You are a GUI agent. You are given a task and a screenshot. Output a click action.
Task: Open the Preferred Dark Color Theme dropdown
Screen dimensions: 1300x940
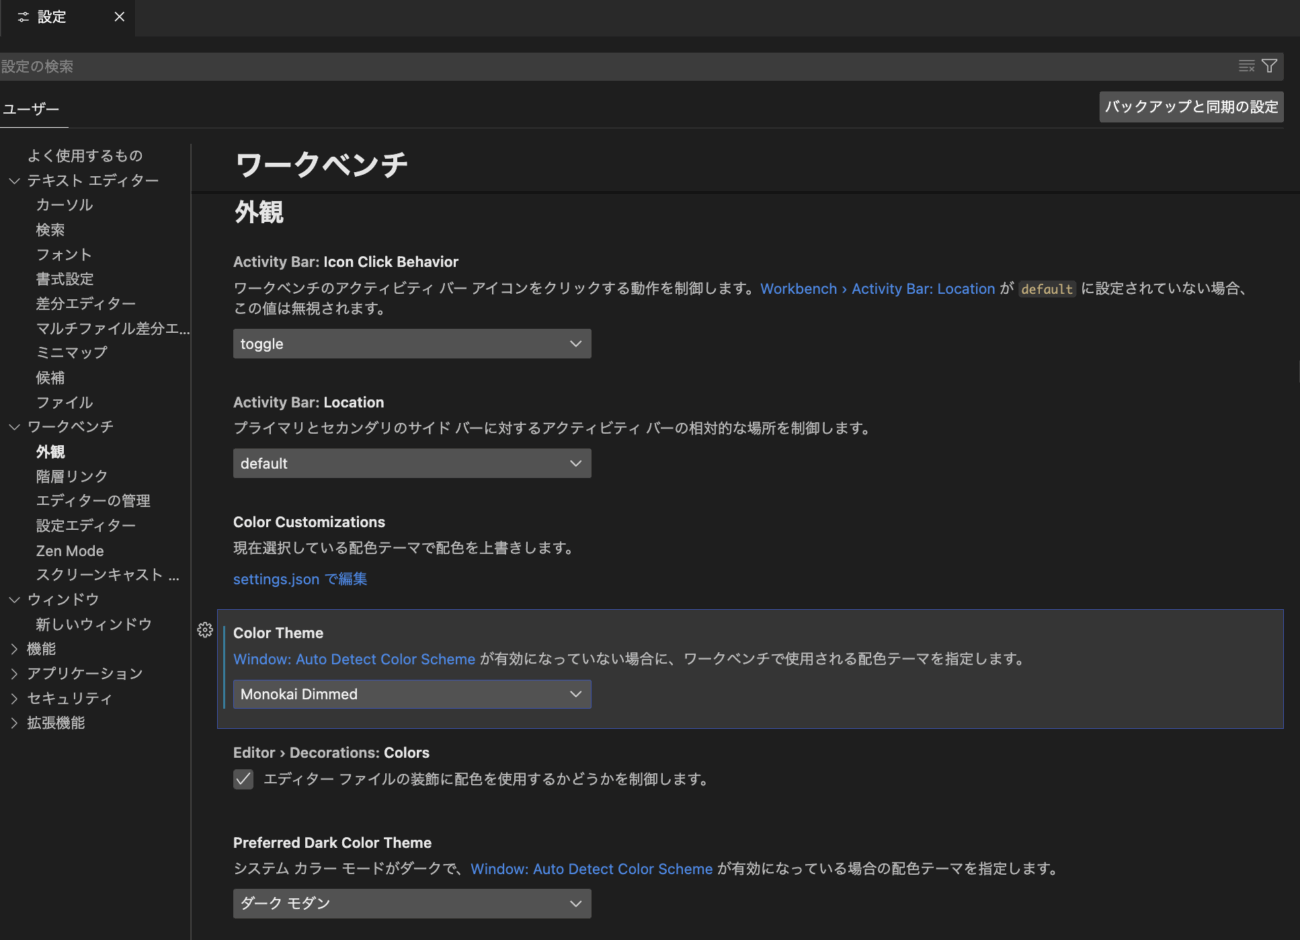[x=412, y=904]
